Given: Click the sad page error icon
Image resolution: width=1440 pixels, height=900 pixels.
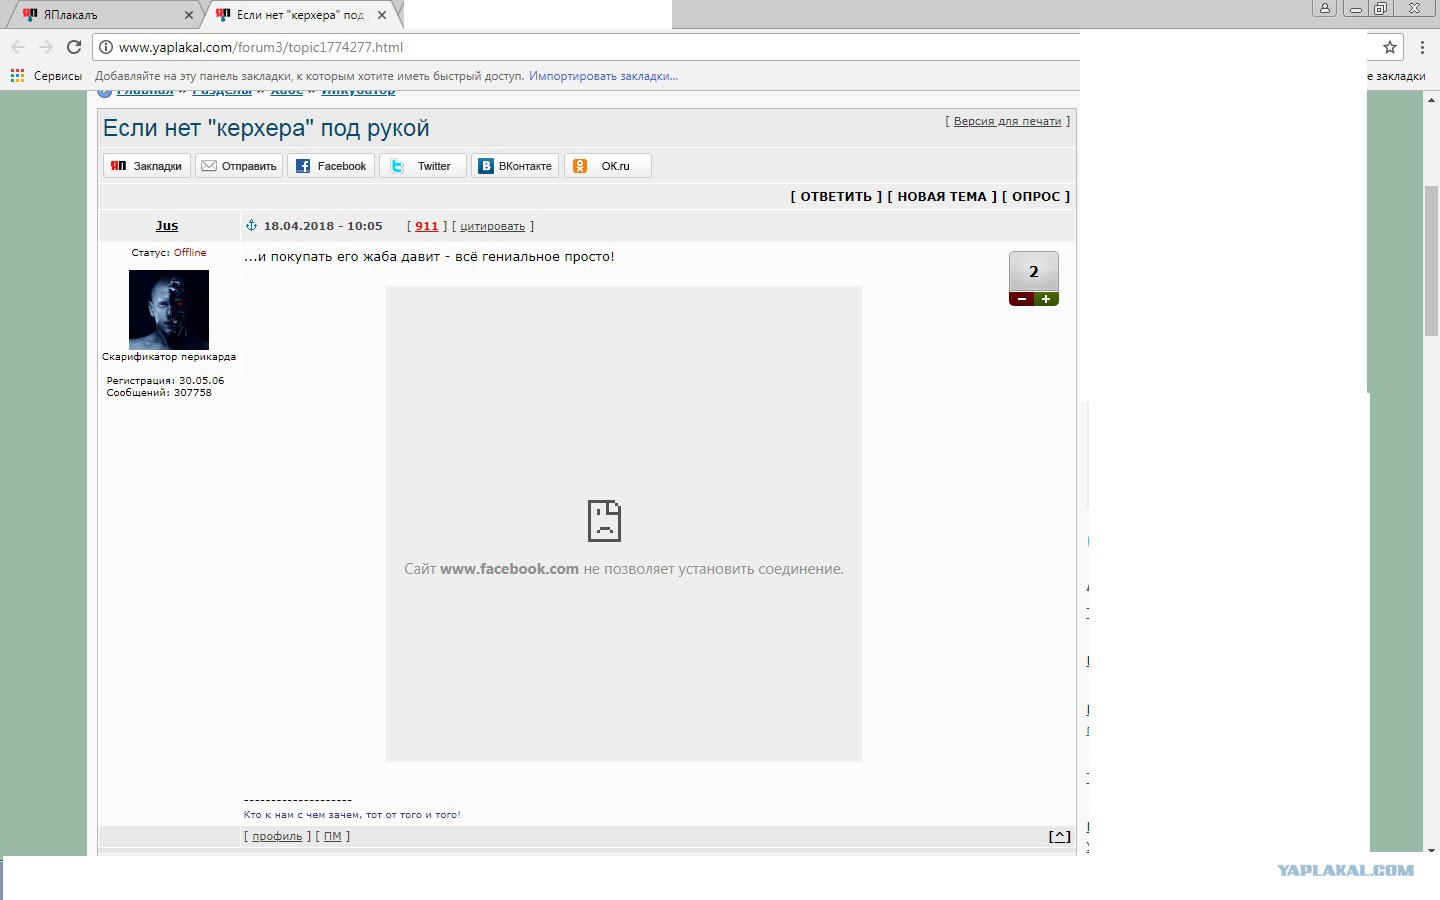Looking at the screenshot, I should coord(604,521).
